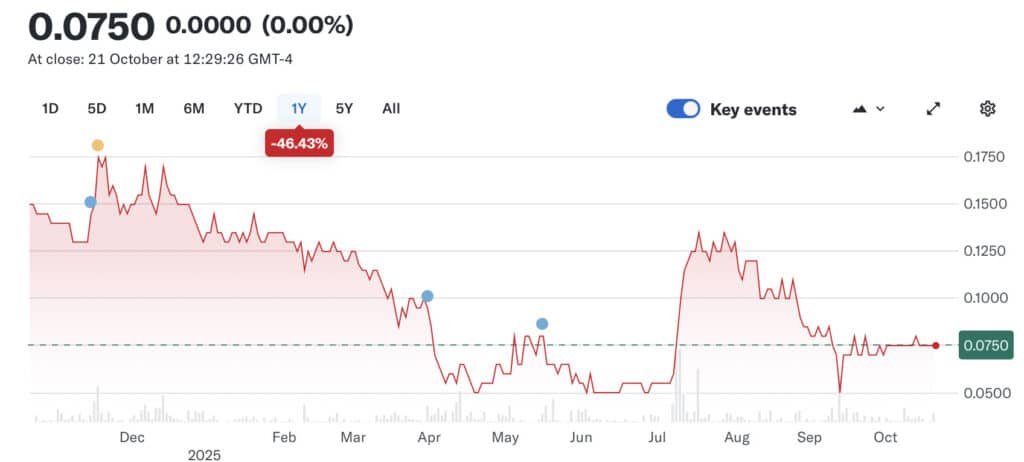
Task: Show the 5Y price history
Action: [x=344, y=108]
